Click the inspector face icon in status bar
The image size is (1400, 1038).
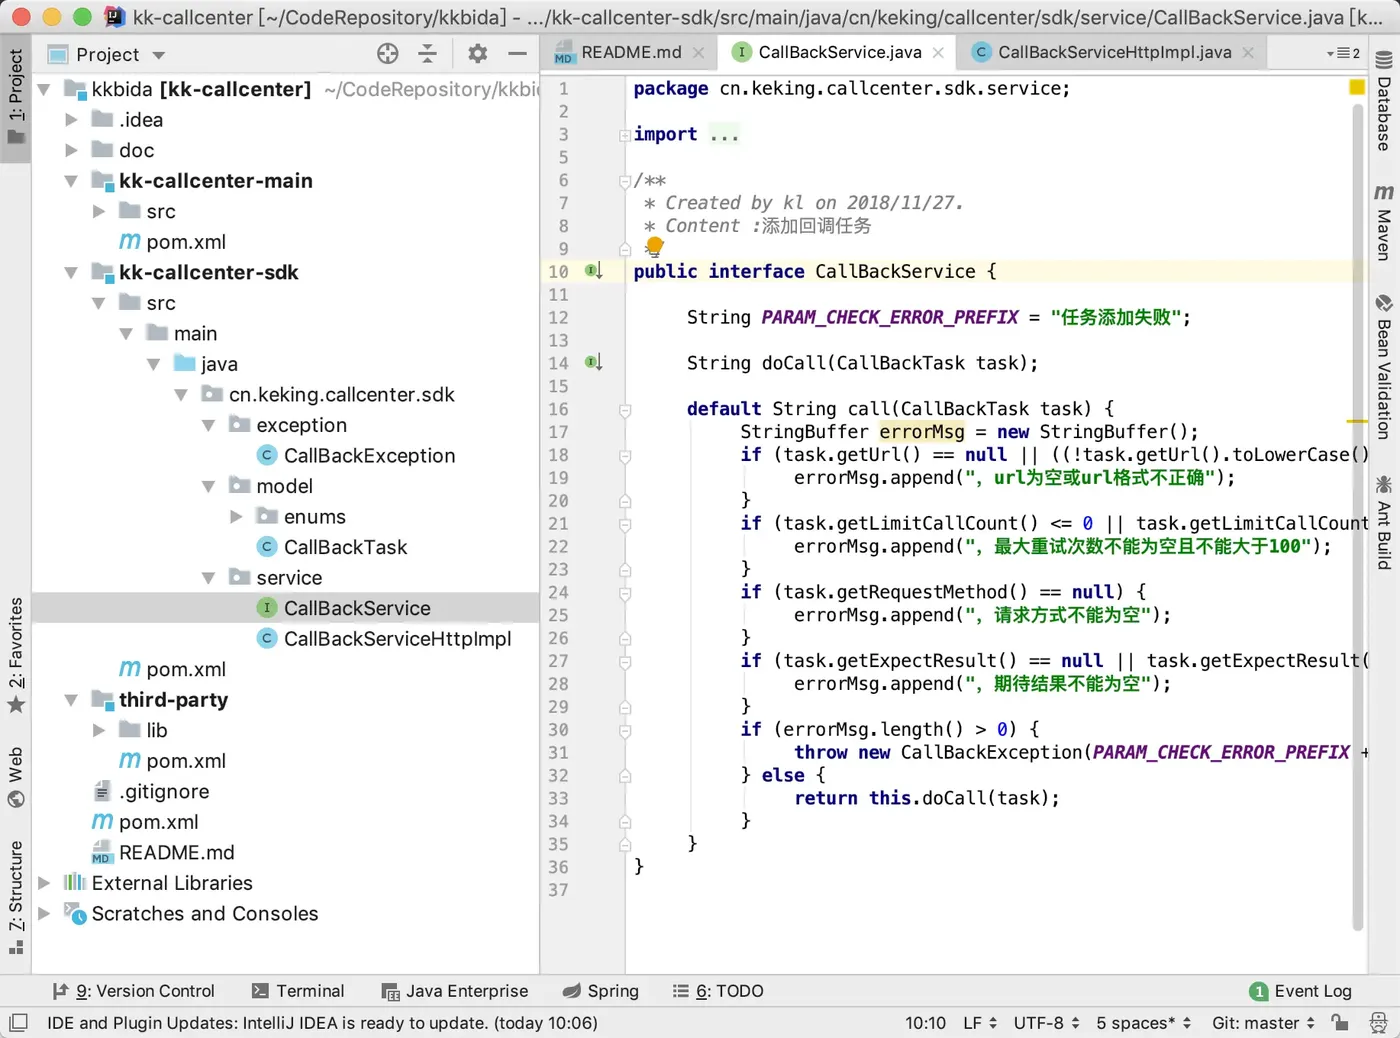point(1378,1022)
